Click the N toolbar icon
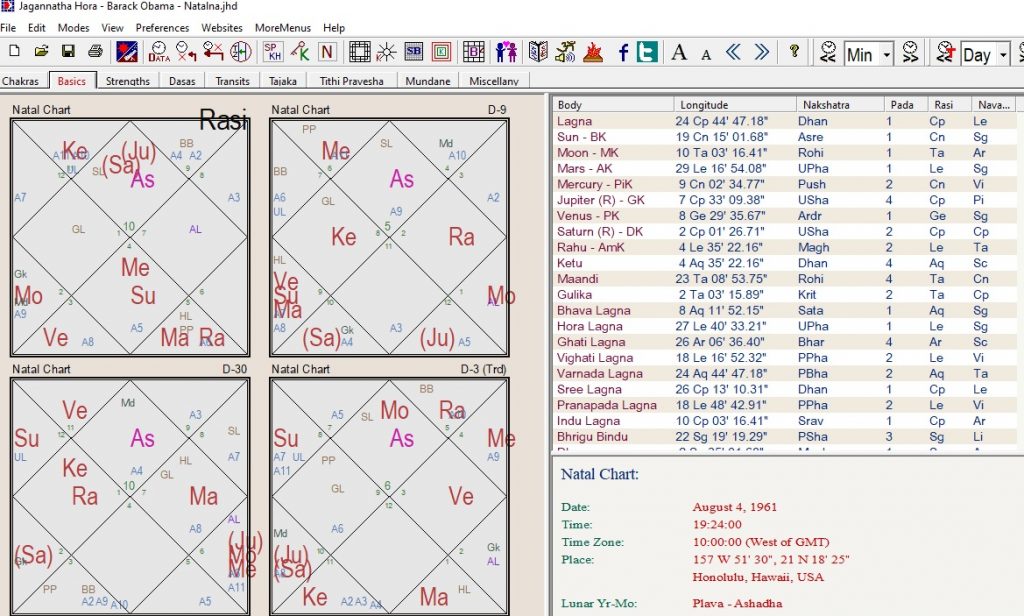 point(327,52)
